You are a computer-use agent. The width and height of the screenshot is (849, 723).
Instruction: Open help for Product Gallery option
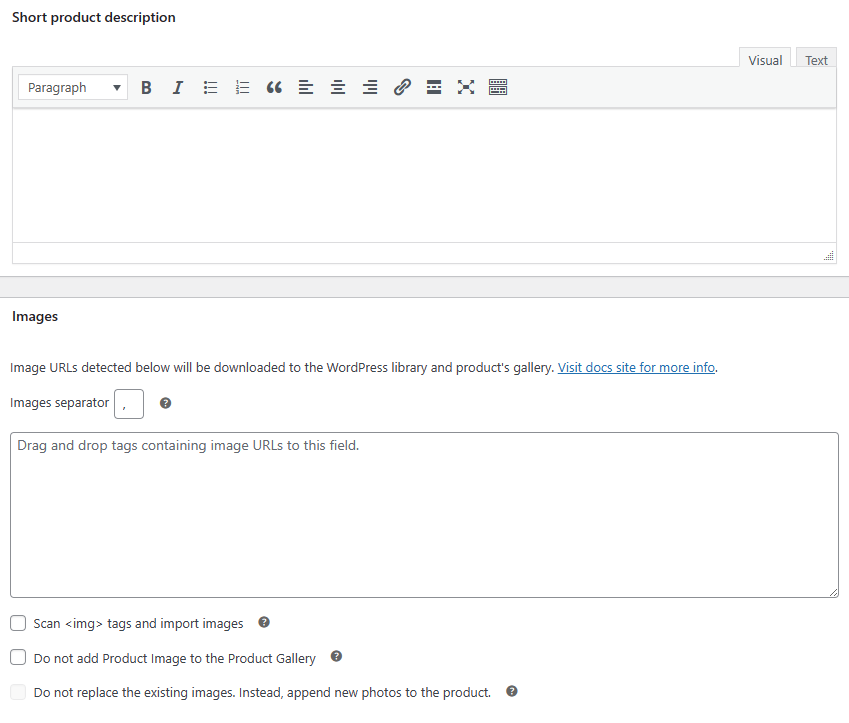click(x=336, y=656)
